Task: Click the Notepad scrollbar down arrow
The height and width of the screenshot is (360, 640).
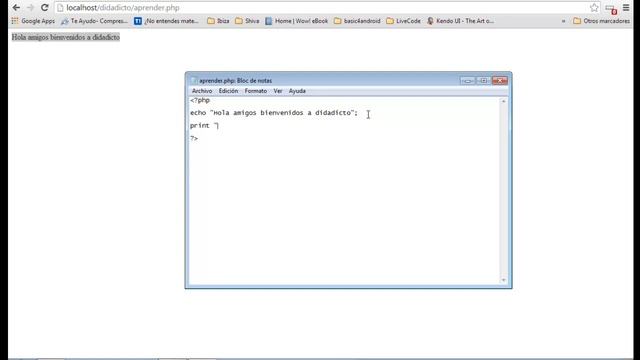Action: coord(503,280)
